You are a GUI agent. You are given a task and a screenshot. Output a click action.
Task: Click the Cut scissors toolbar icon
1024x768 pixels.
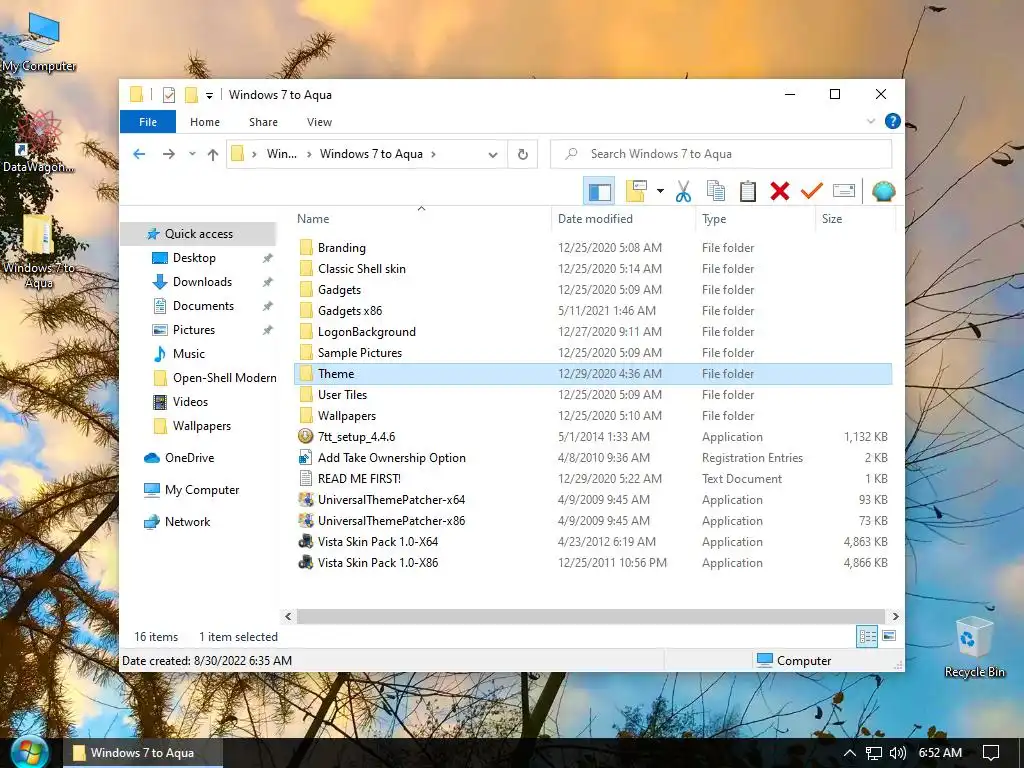click(683, 191)
